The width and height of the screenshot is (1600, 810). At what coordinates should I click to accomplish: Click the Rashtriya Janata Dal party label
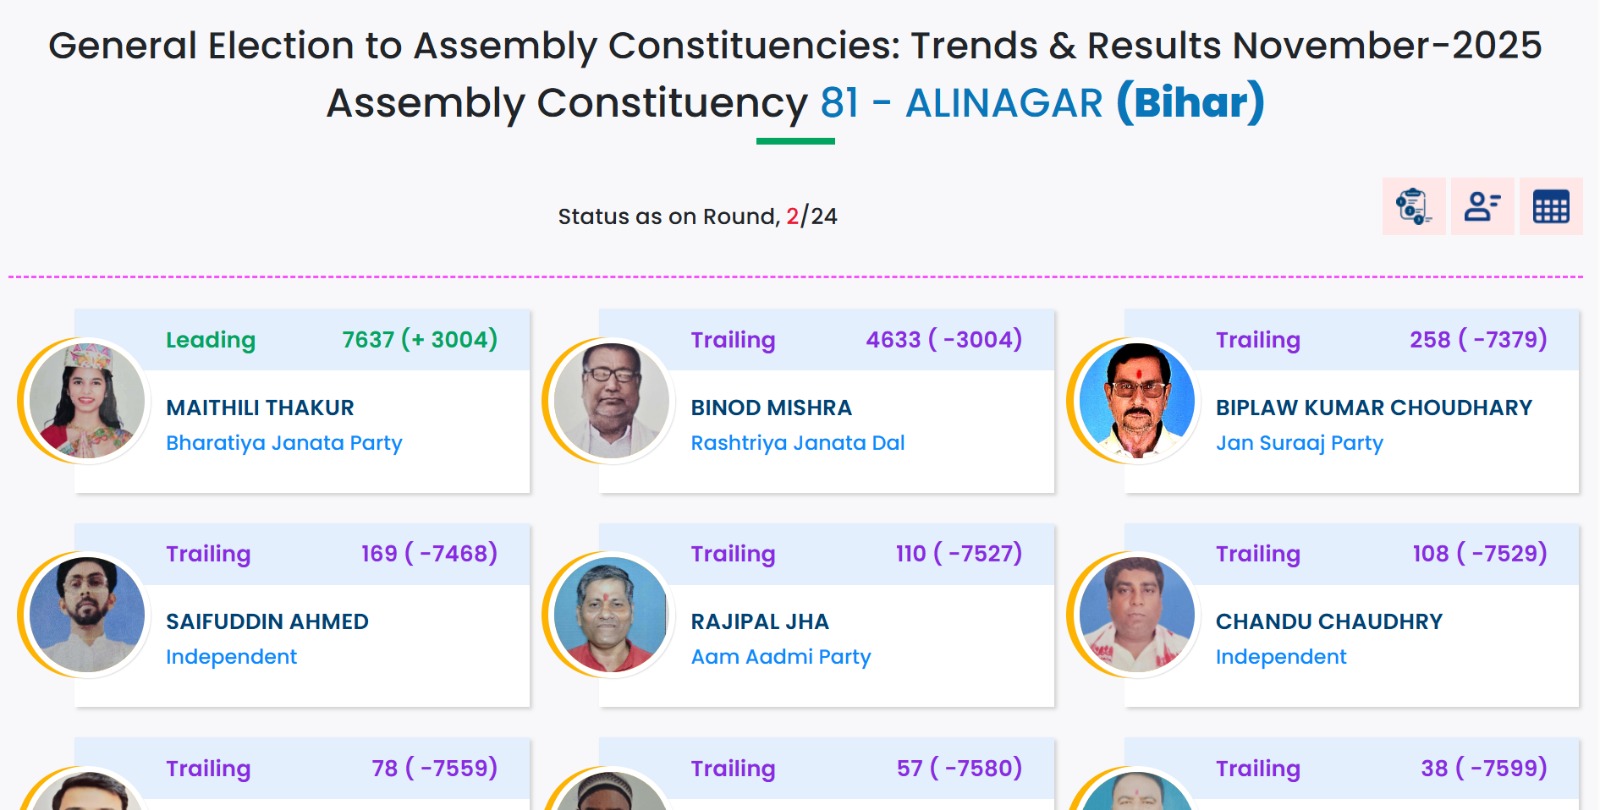click(797, 443)
